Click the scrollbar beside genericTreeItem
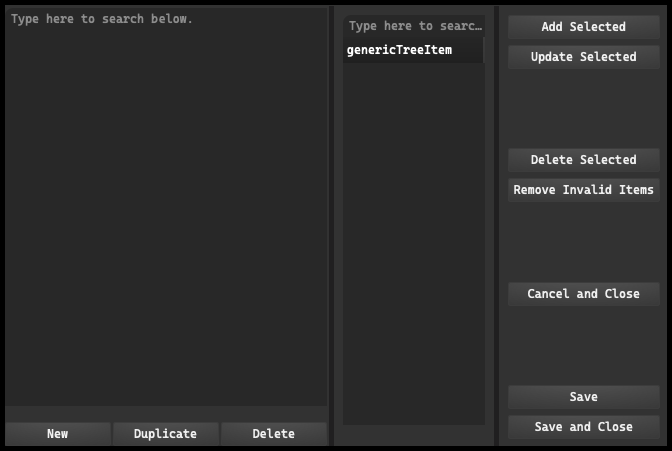This screenshot has height=451, width=672. click(484, 50)
